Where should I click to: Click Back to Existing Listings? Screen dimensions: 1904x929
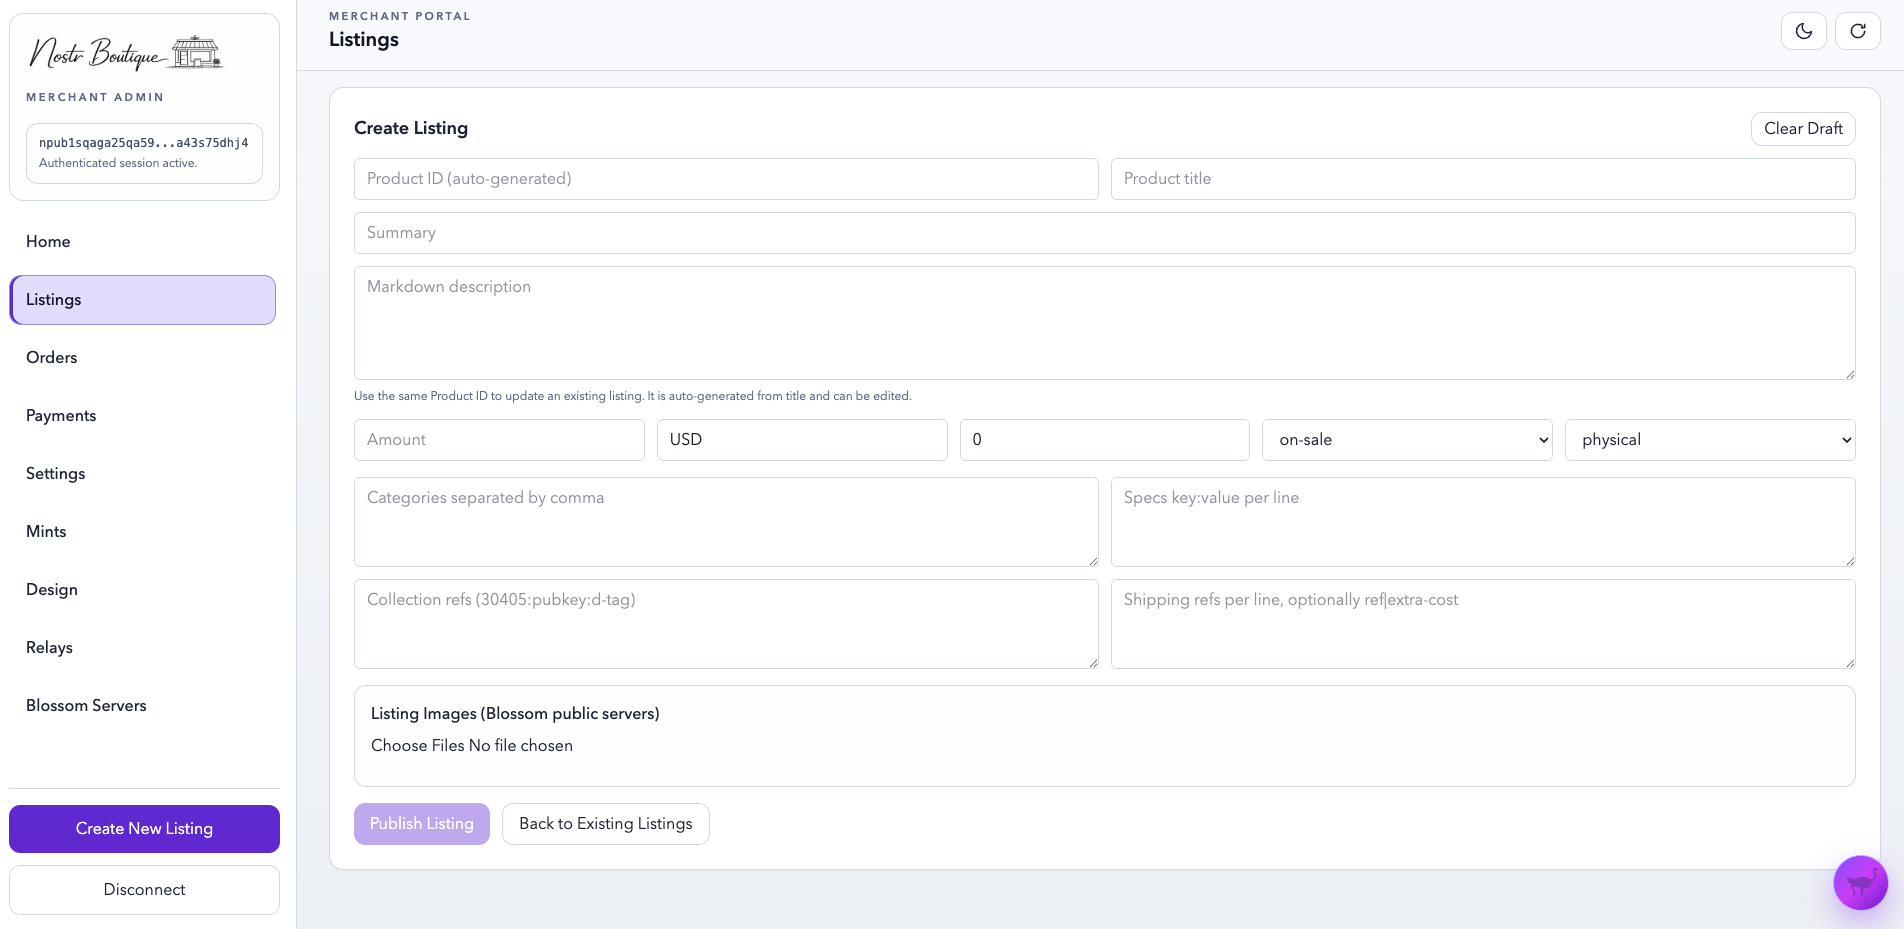click(x=606, y=824)
